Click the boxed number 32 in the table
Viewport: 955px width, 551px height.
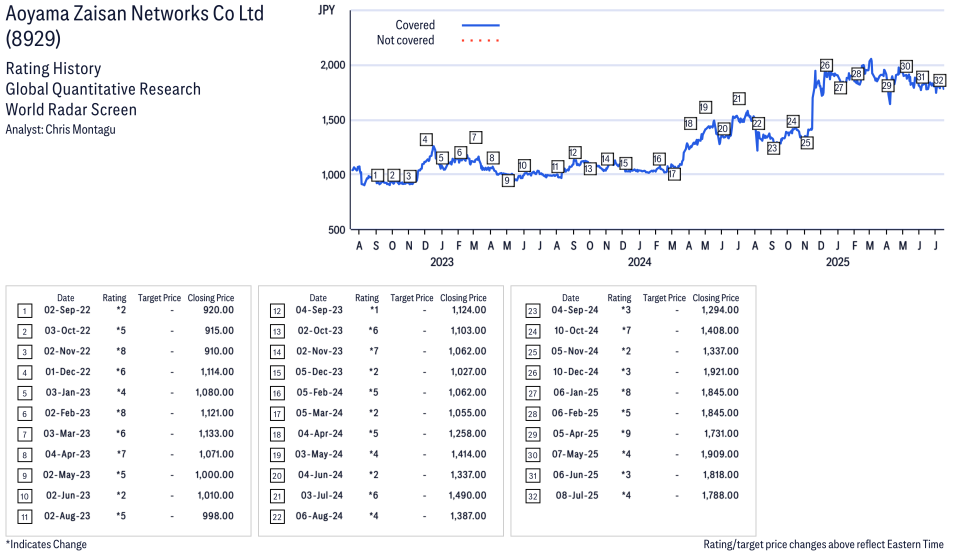click(x=532, y=496)
